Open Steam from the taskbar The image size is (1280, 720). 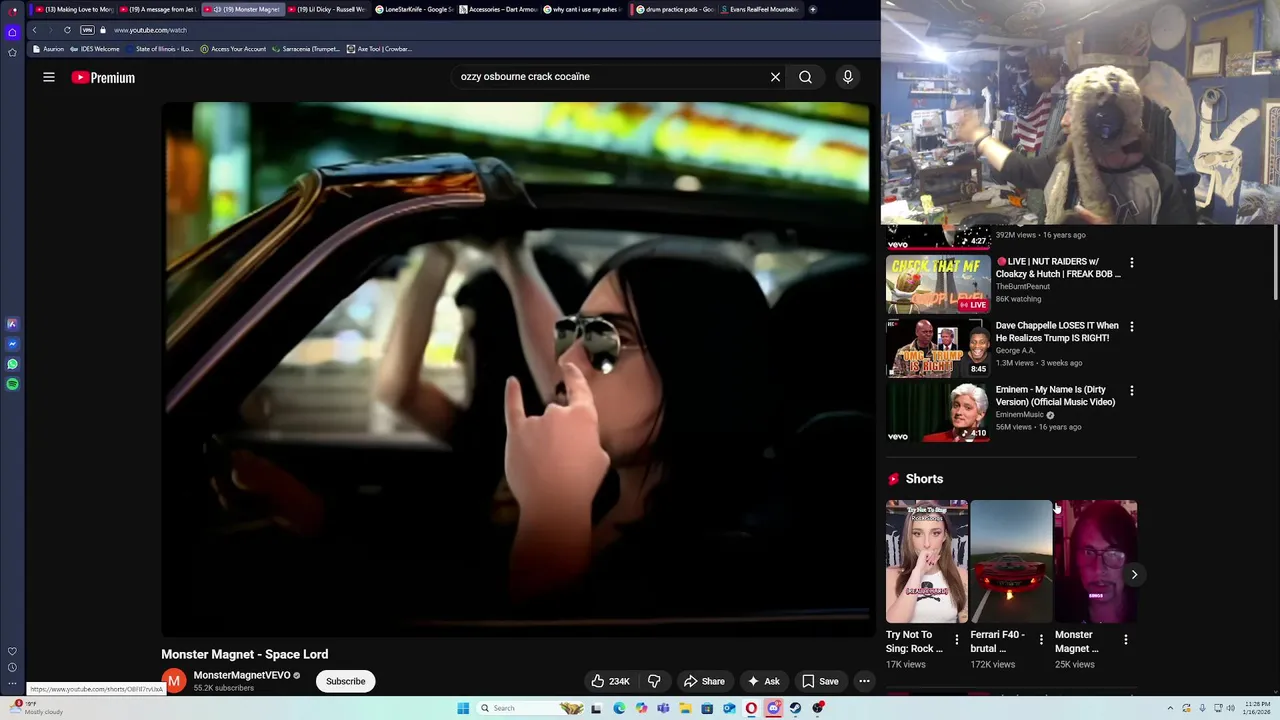coord(795,708)
